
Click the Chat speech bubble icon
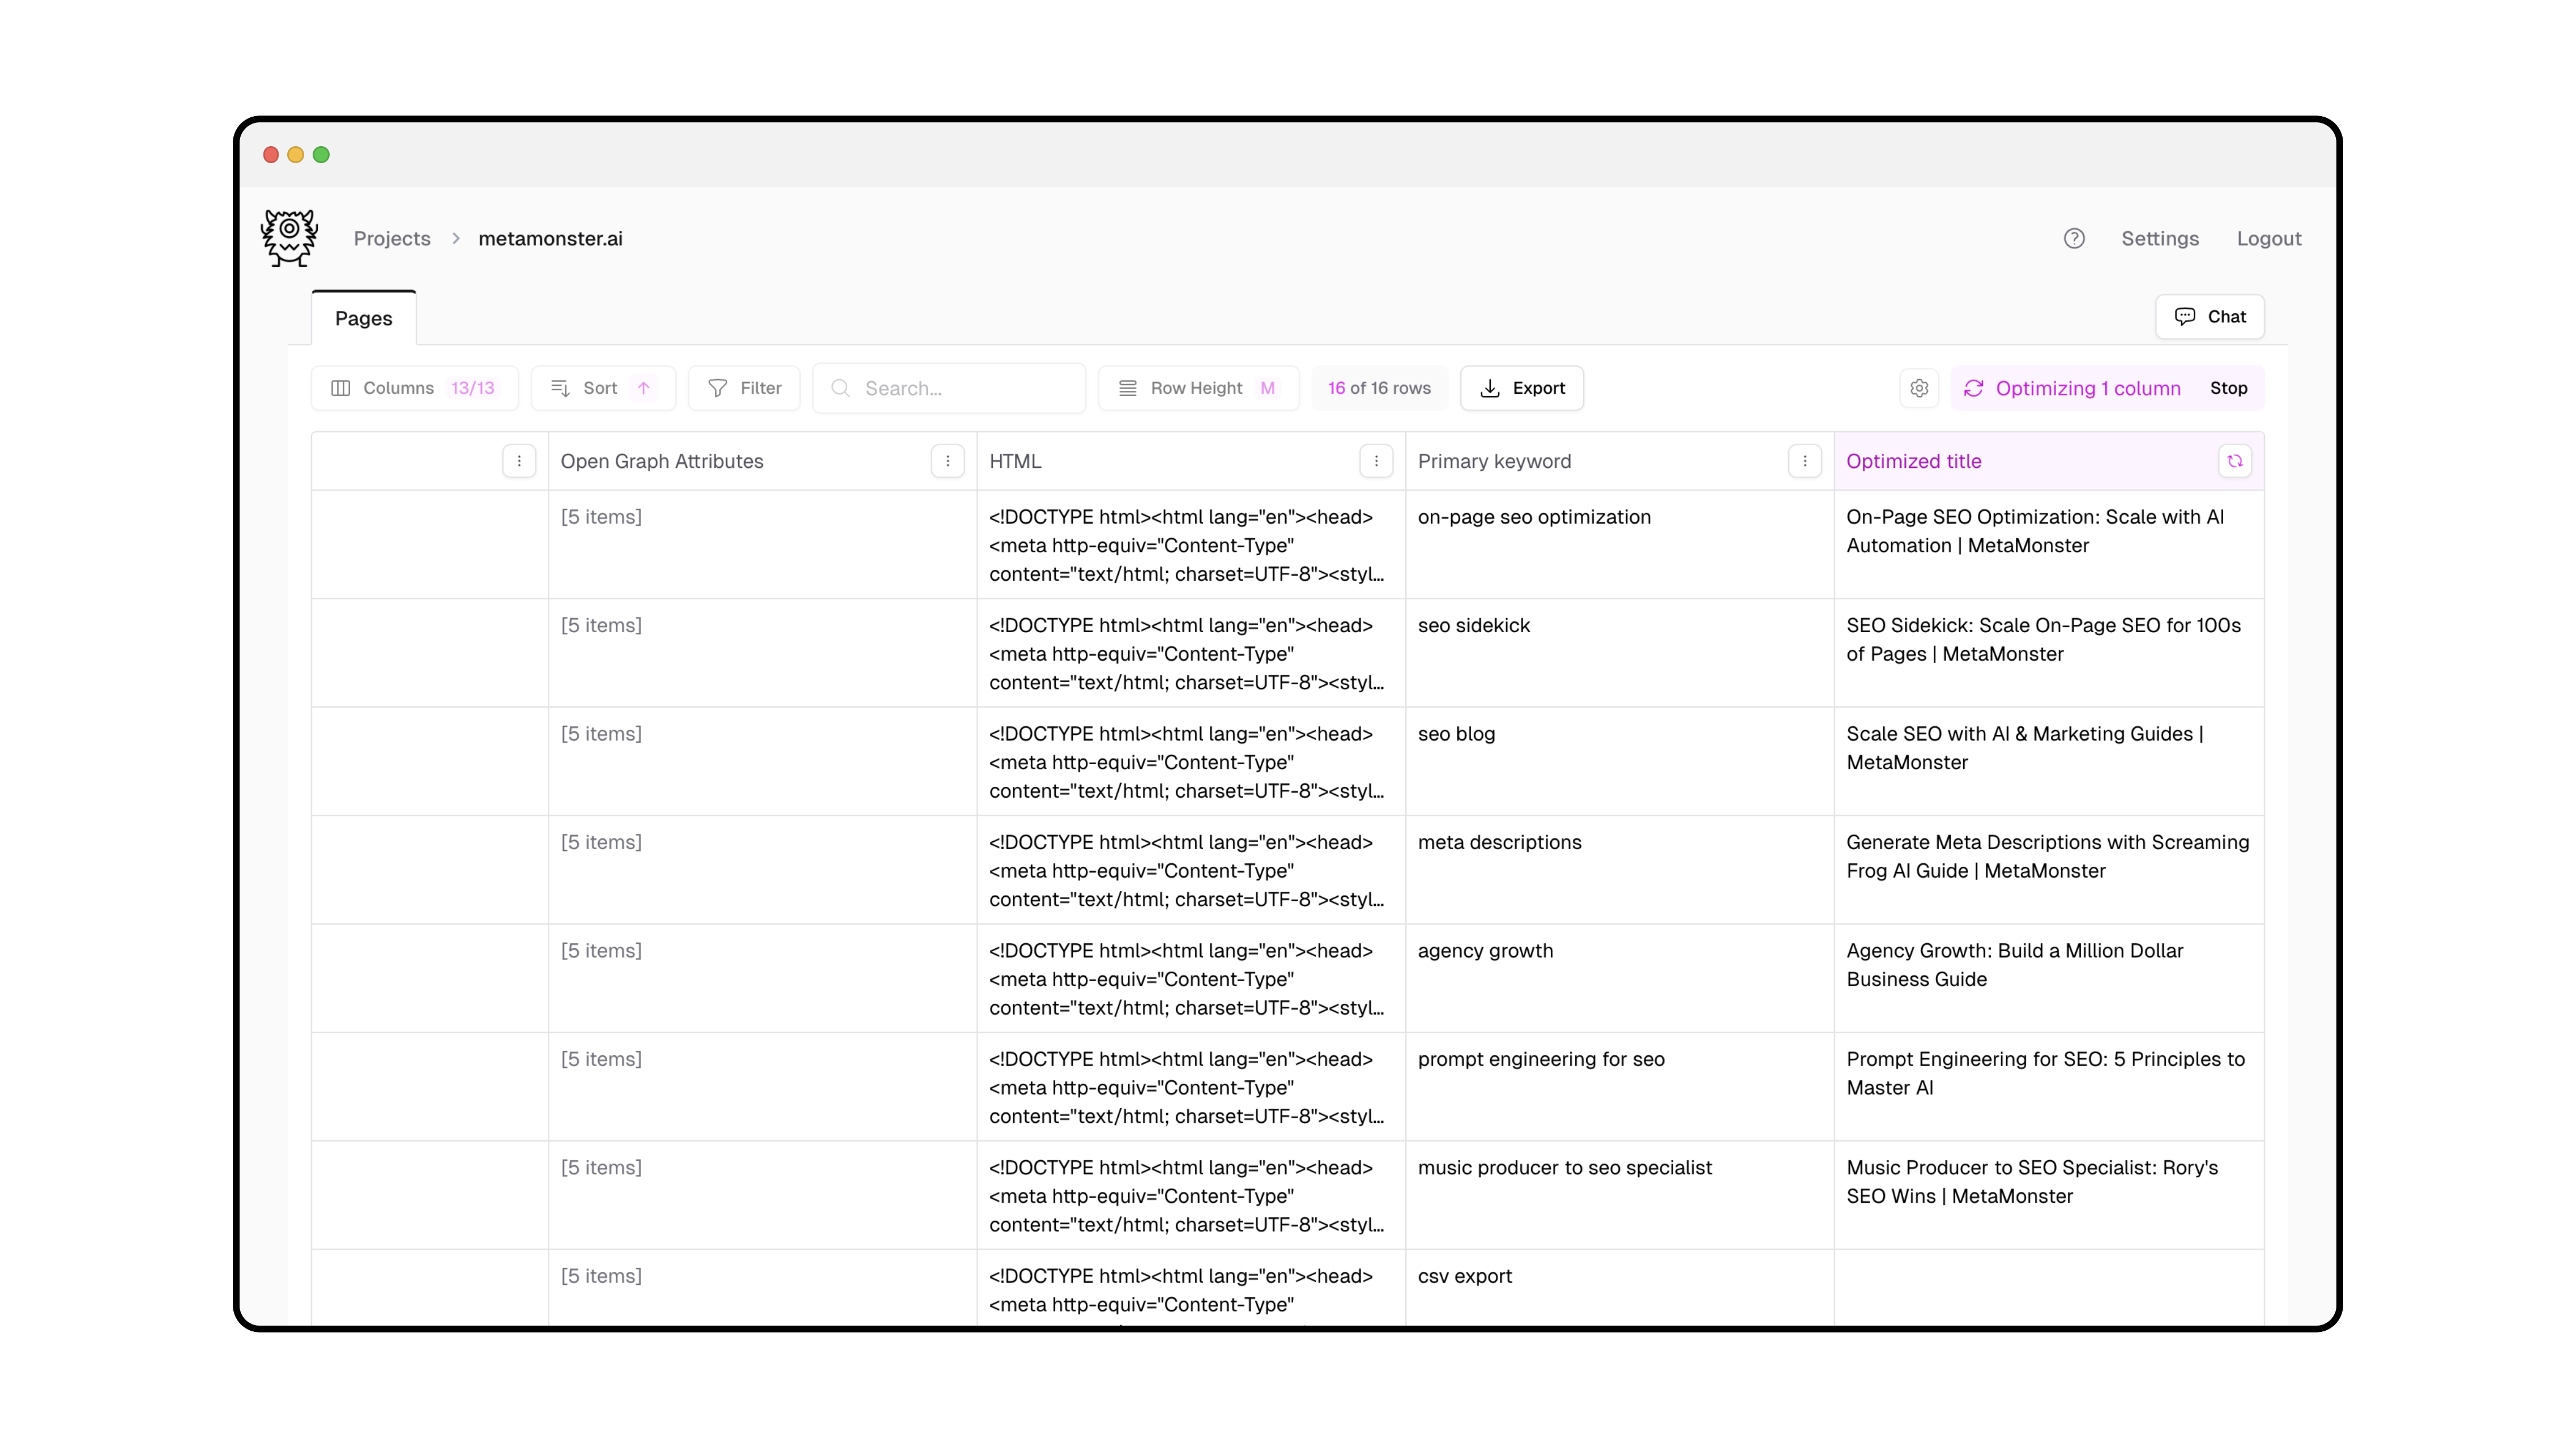[x=2185, y=316]
